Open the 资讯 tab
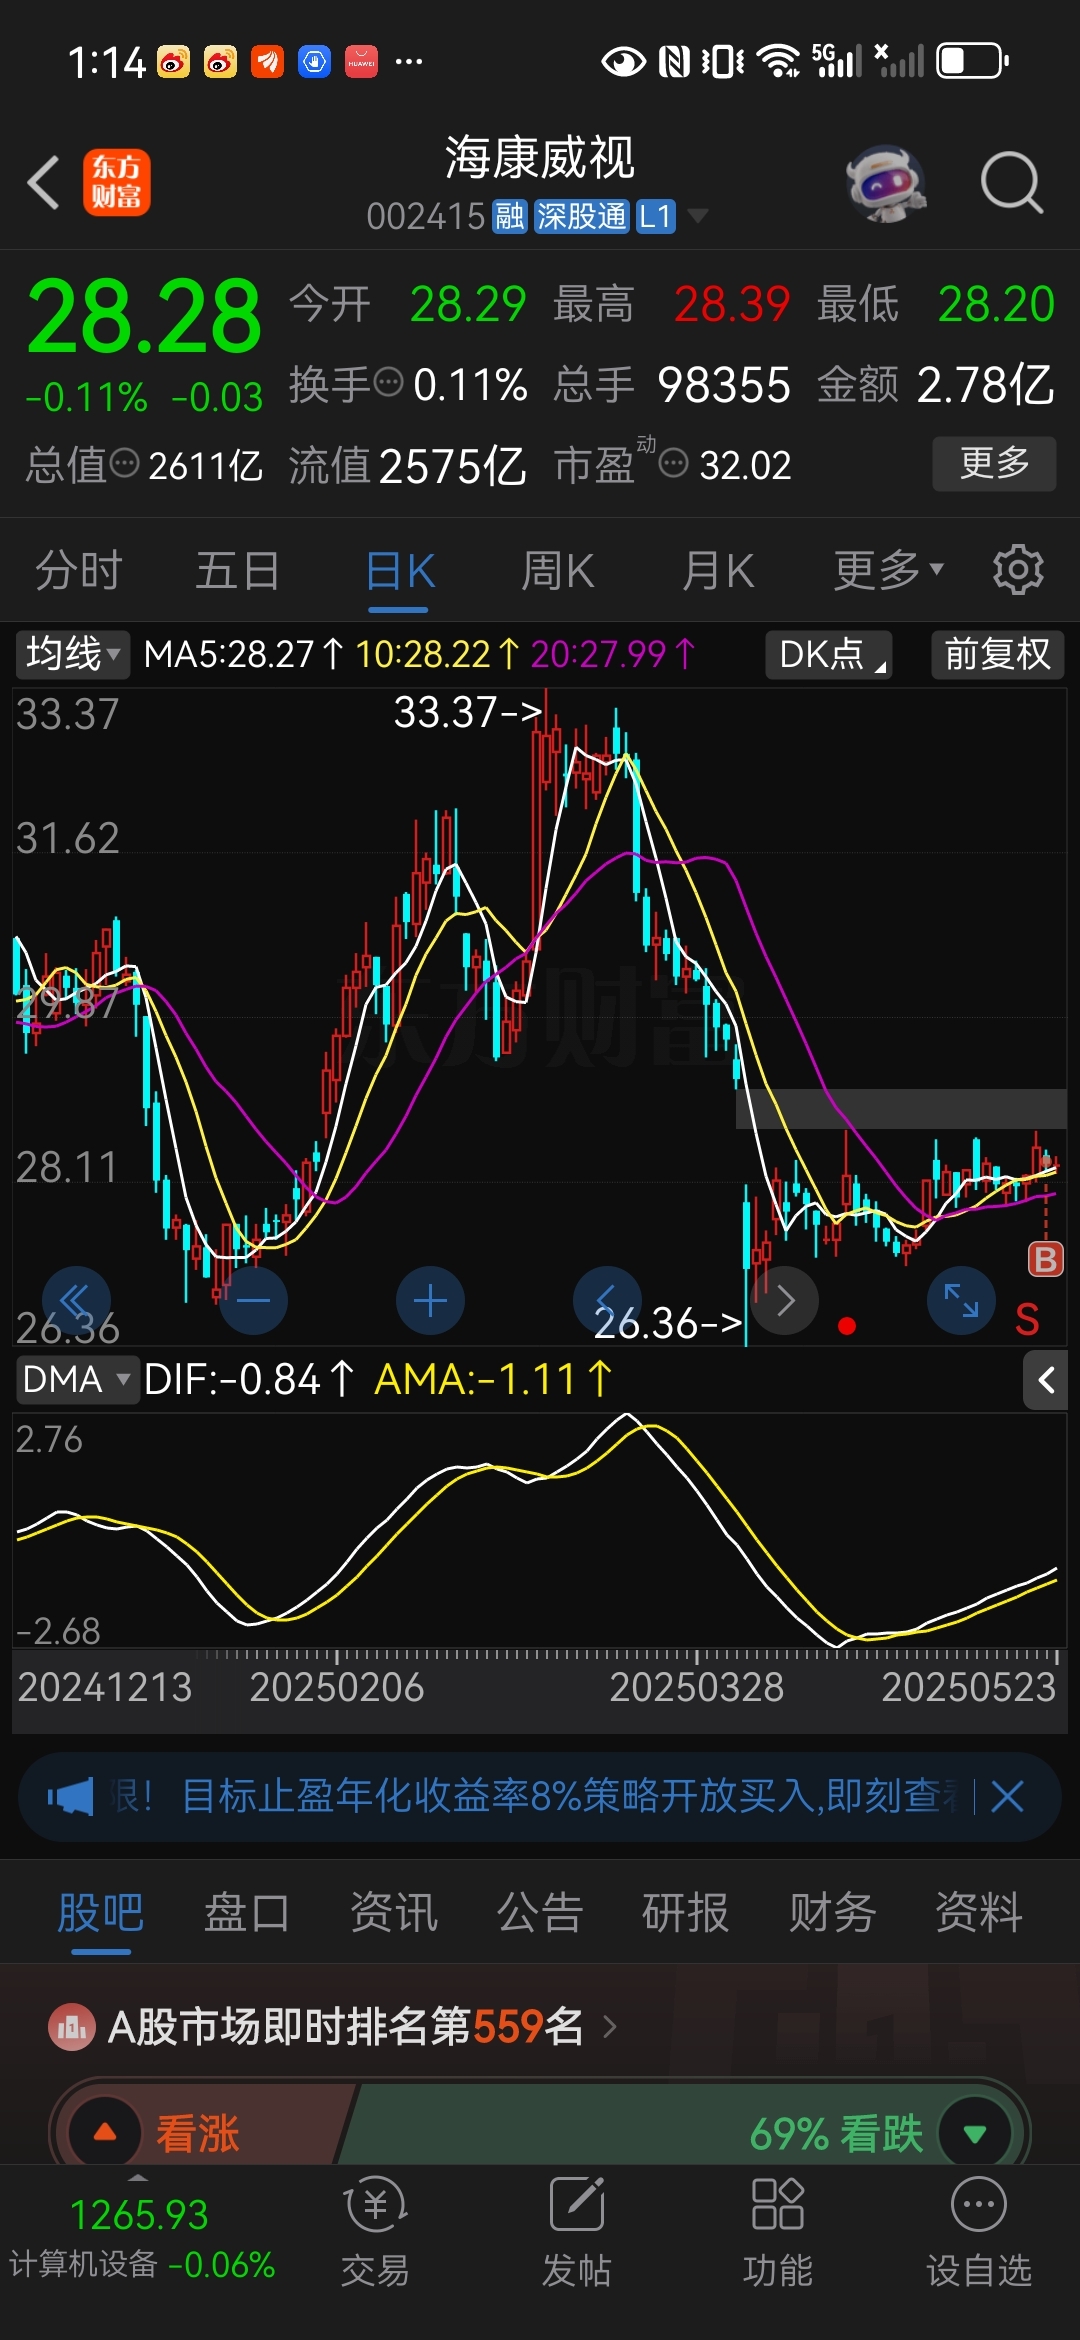Viewport: 1080px width, 2340px height. 393,1913
